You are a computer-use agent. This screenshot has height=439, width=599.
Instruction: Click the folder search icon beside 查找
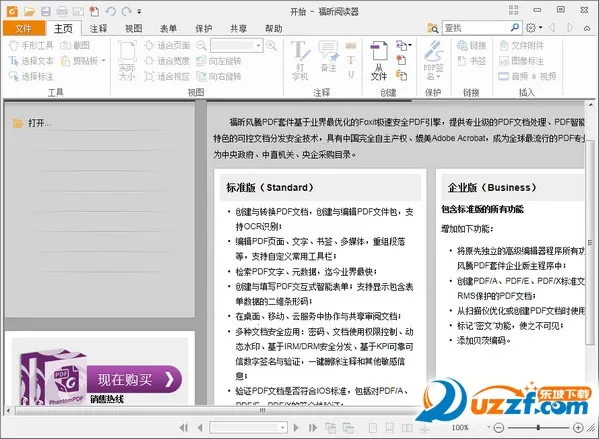pos(433,28)
